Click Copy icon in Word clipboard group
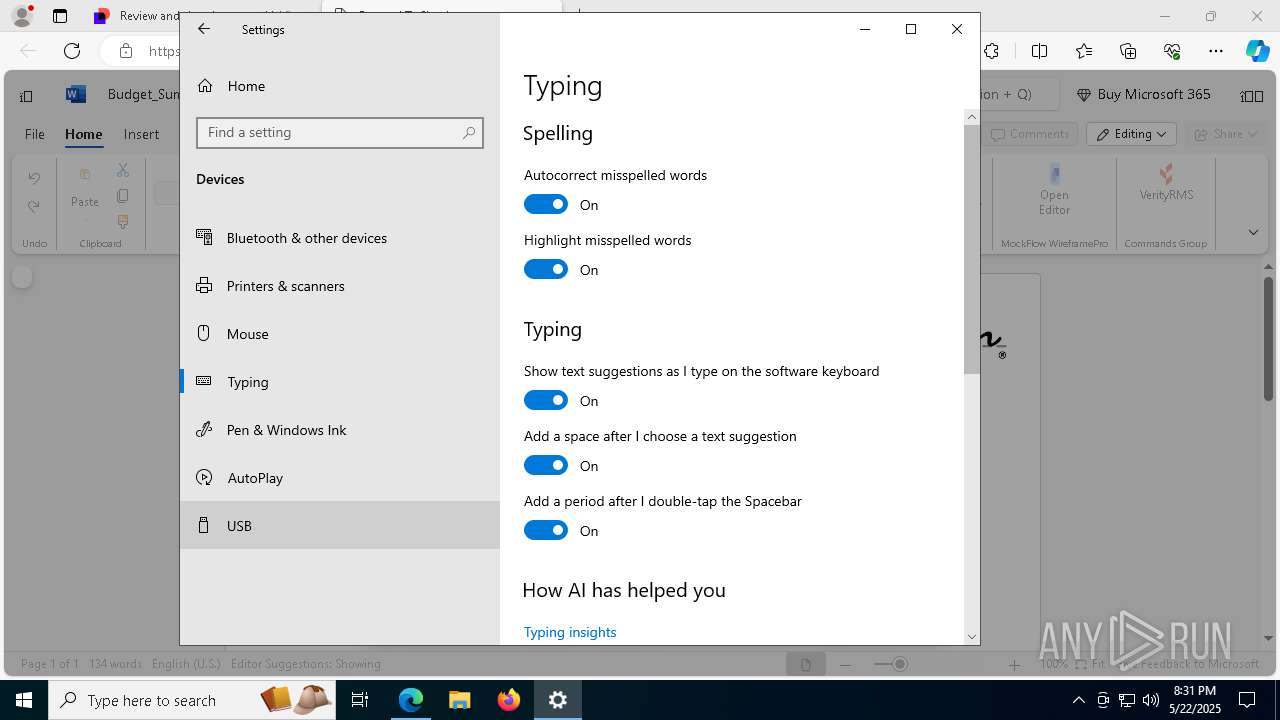The height and width of the screenshot is (720, 1280). tap(123, 196)
